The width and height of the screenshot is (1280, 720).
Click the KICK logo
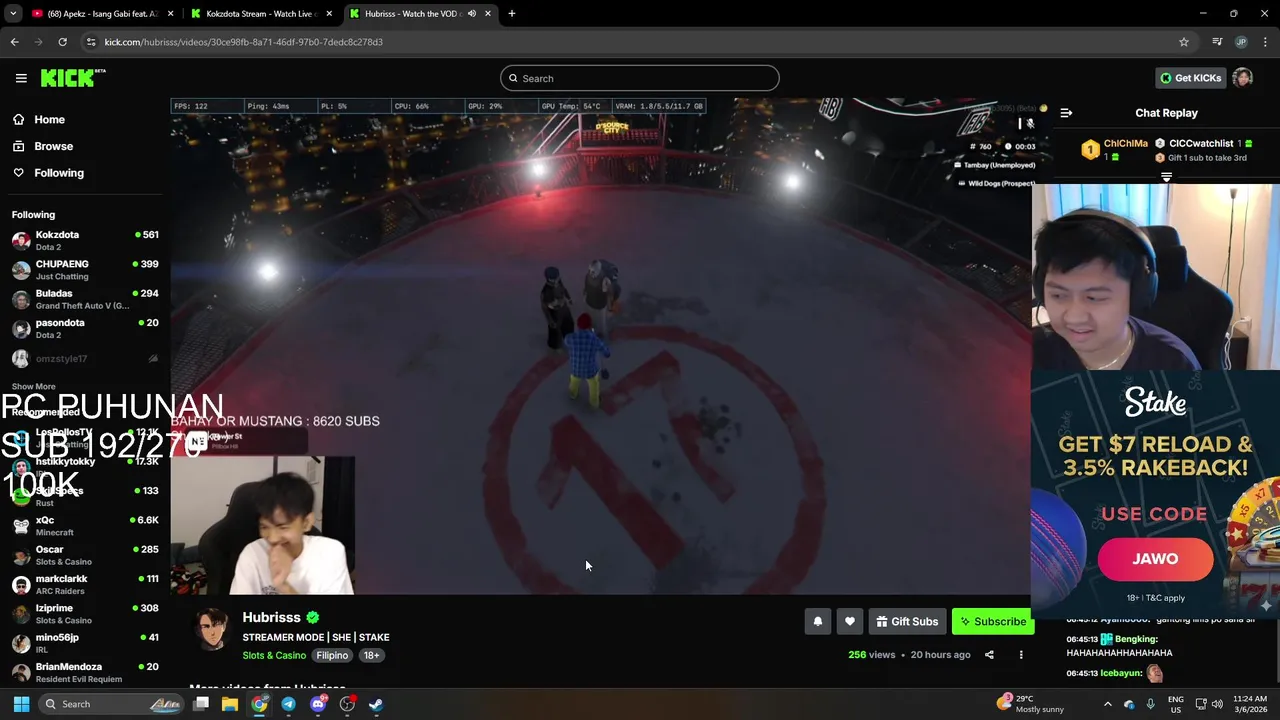point(73,78)
